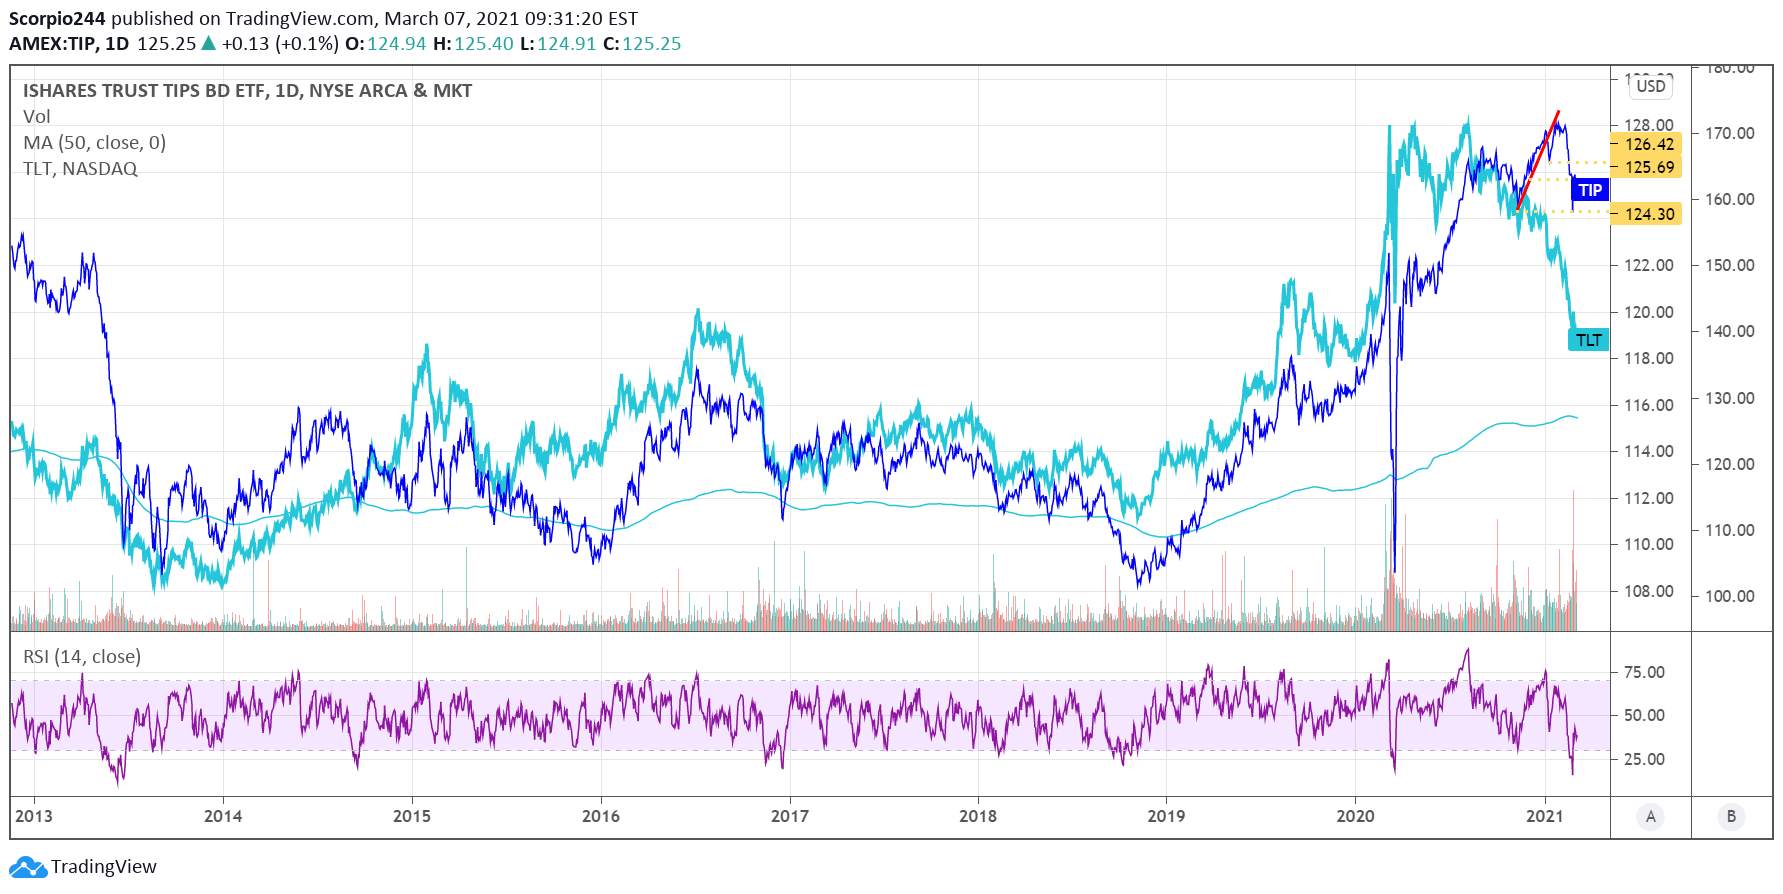
Task: Toggle auto scale with the A button
Action: tap(1650, 817)
